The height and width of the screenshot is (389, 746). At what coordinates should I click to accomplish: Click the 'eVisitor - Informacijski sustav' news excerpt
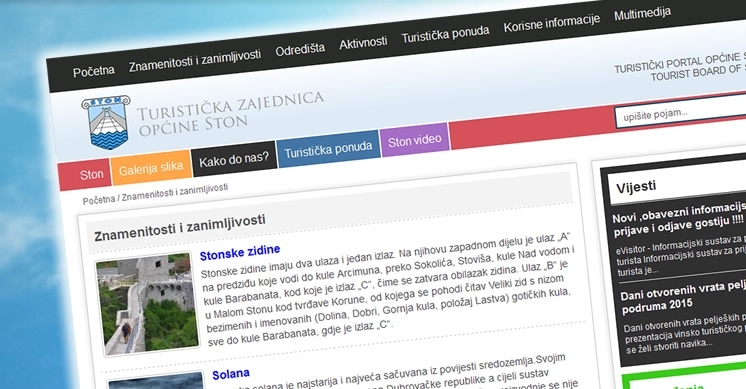[x=680, y=255]
